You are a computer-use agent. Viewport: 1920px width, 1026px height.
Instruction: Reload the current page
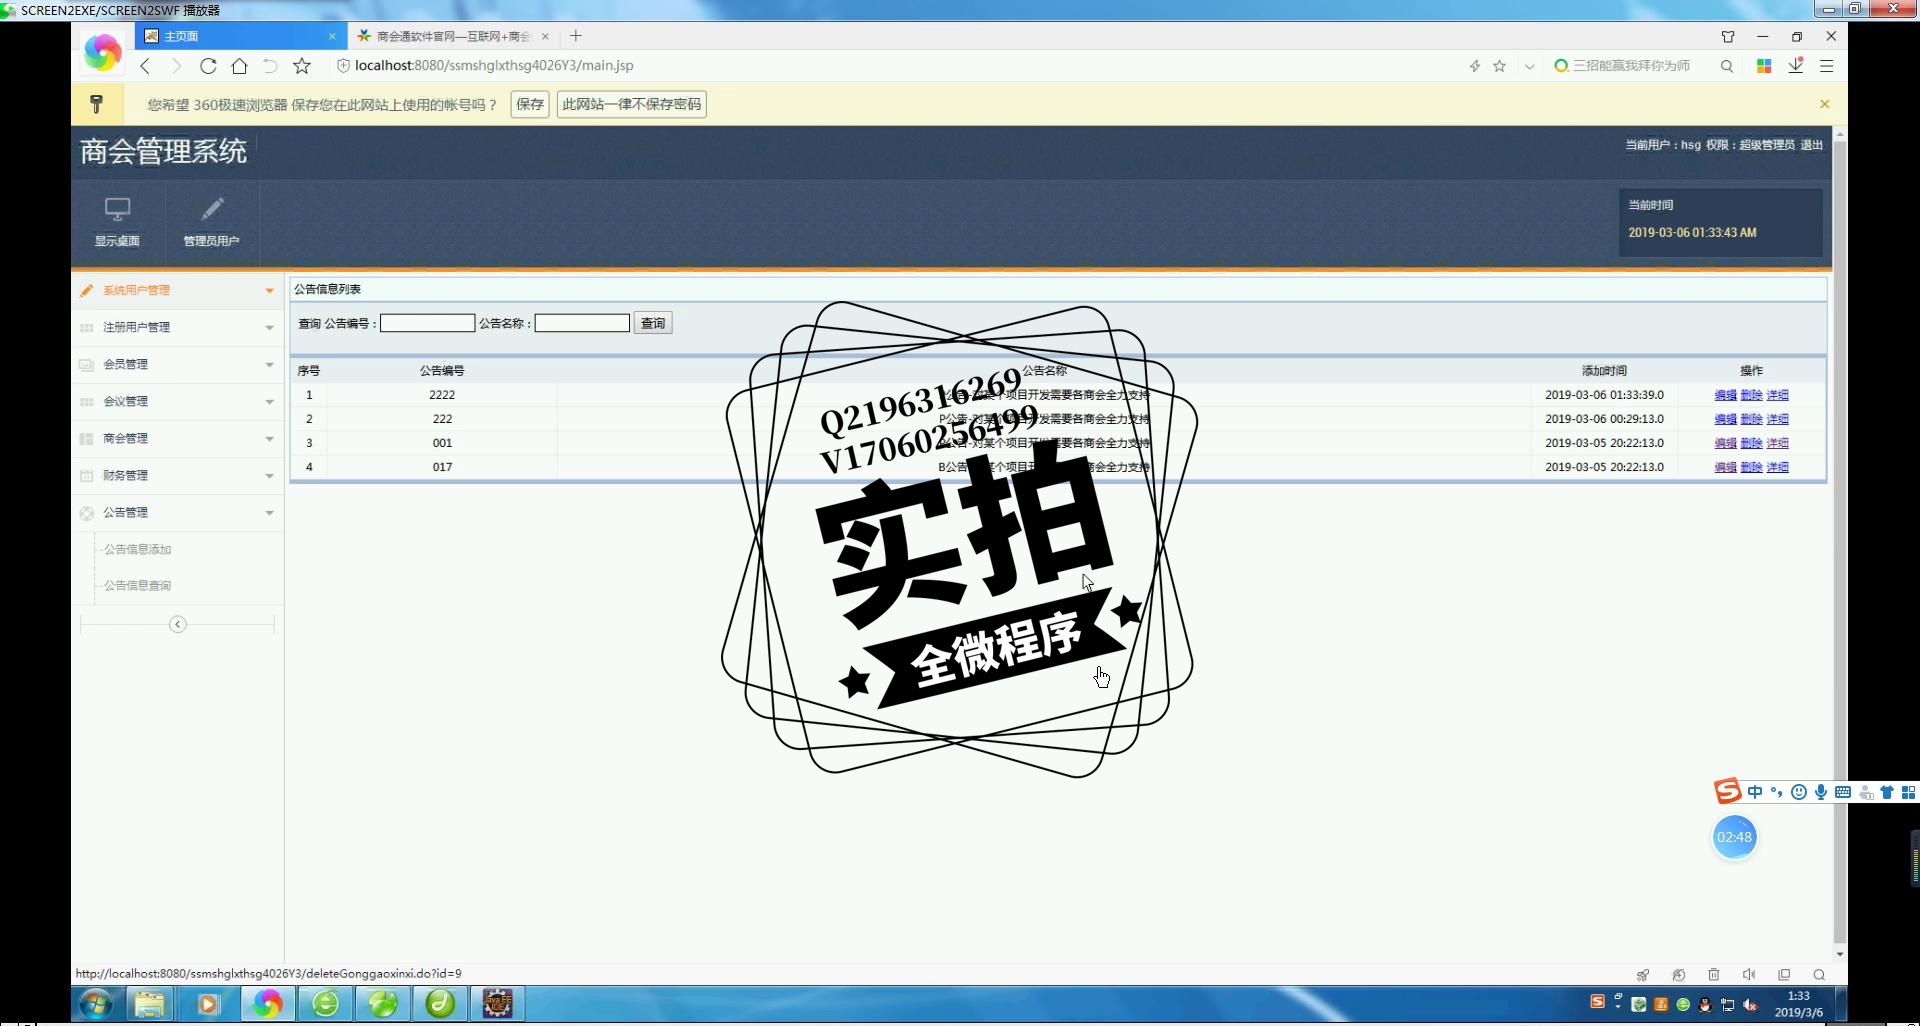(208, 66)
